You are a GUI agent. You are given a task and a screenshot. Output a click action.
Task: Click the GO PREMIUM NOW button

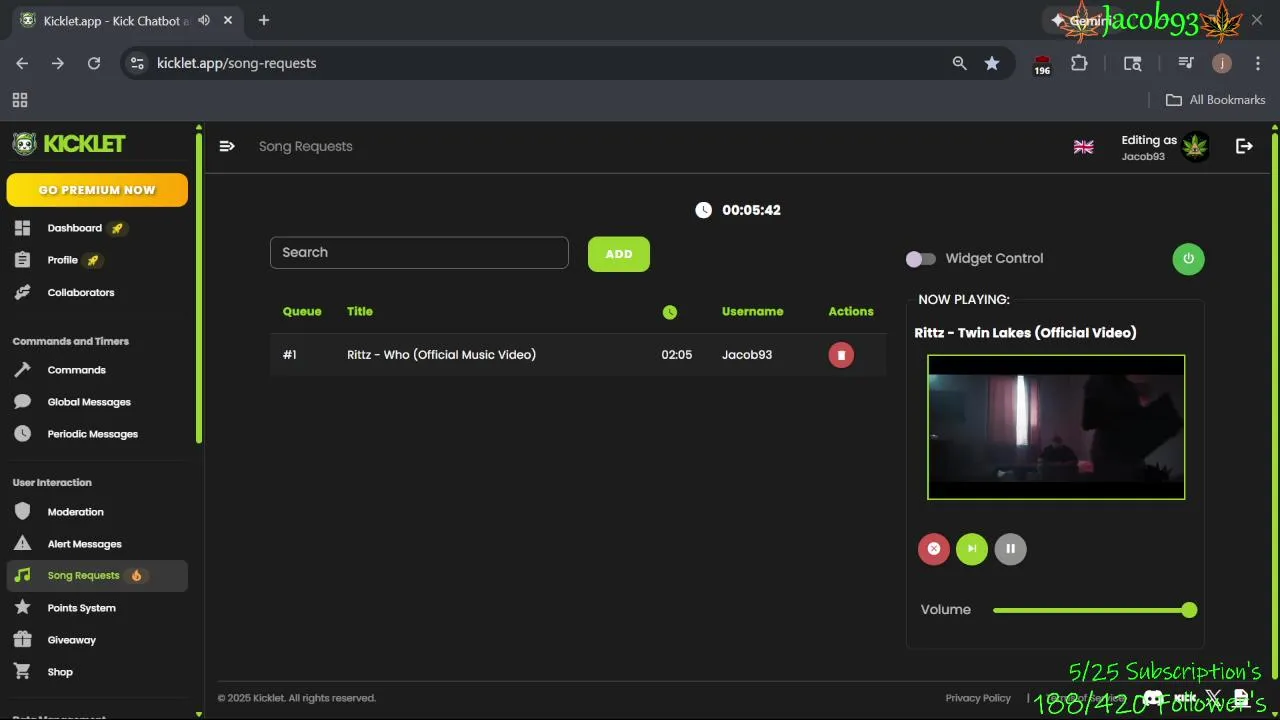[x=97, y=190]
